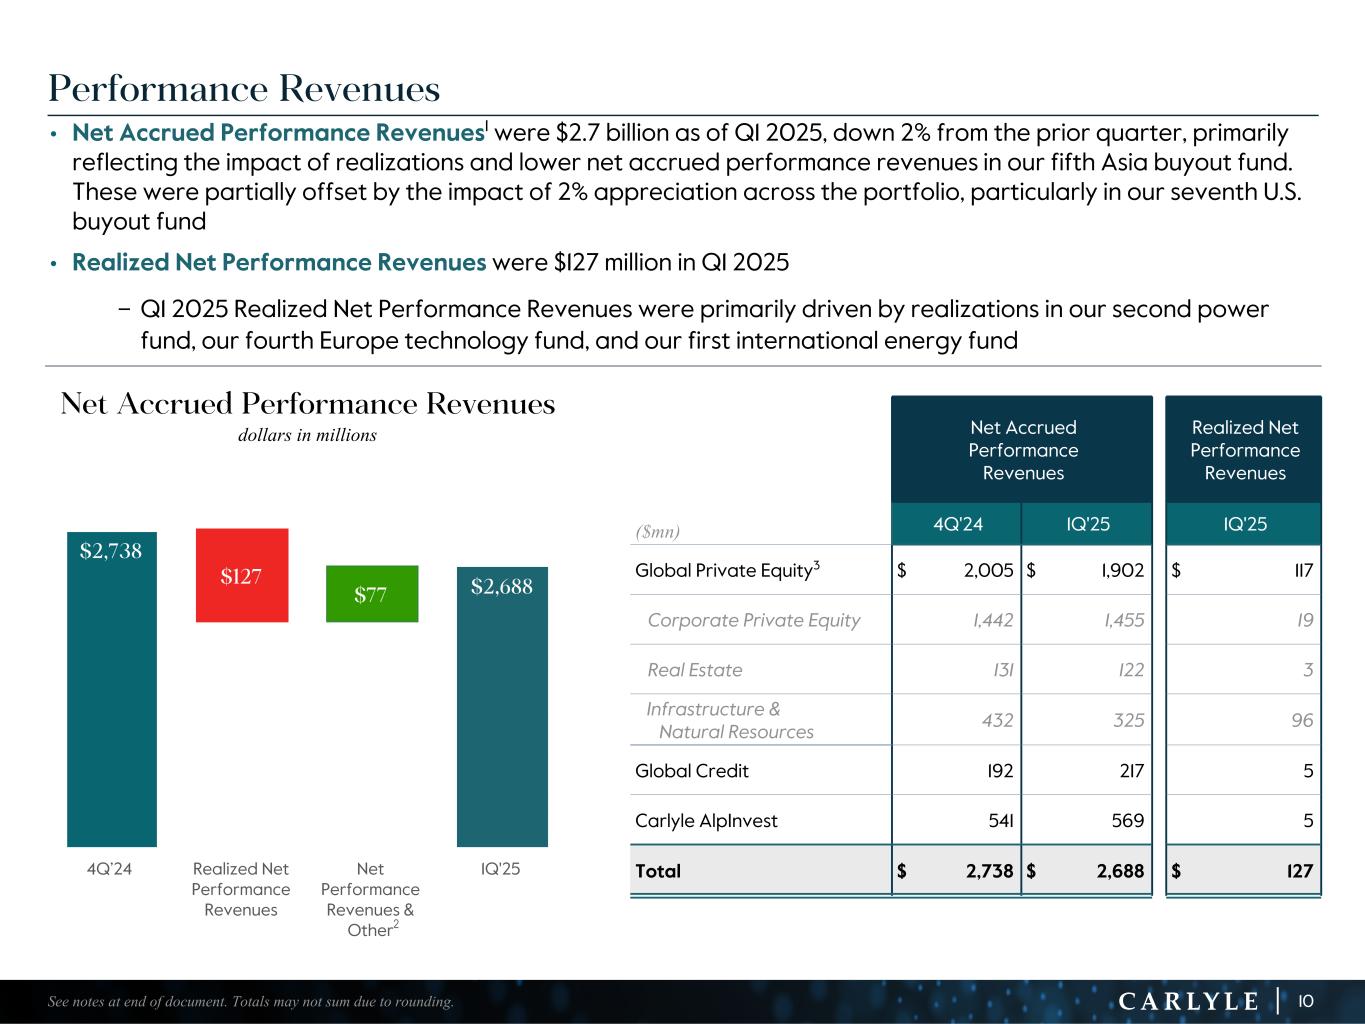This screenshot has height=1024, width=1365.
Task: Select the "Real Estate" row label
Action: point(695,670)
